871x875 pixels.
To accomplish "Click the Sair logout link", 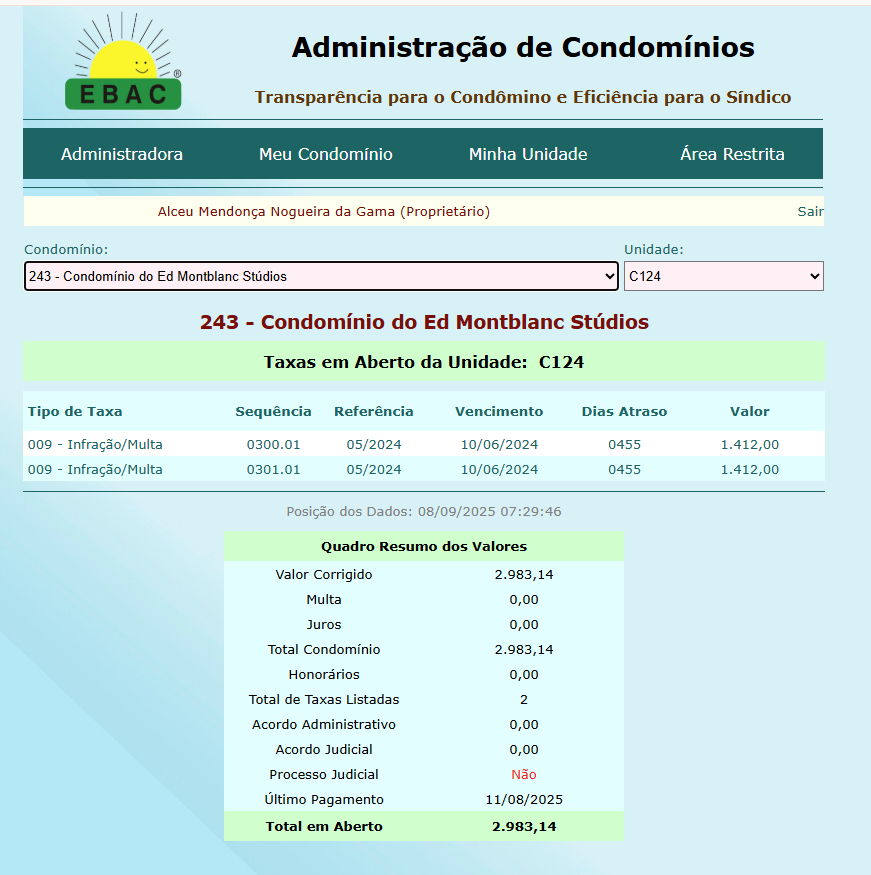I will [x=810, y=212].
